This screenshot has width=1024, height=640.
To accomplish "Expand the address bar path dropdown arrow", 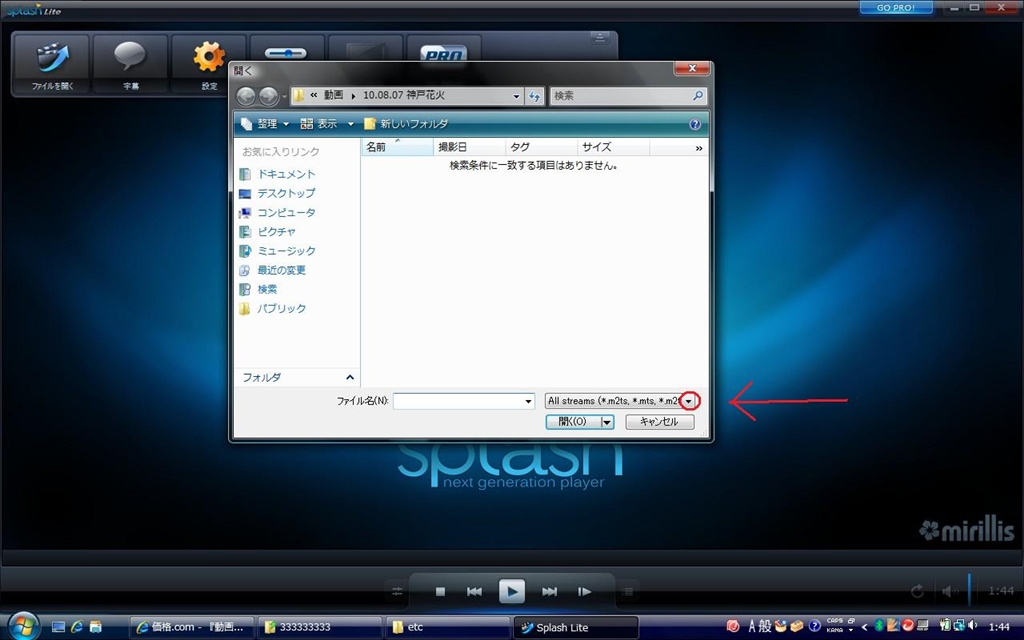I will pyautogui.click(x=516, y=96).
